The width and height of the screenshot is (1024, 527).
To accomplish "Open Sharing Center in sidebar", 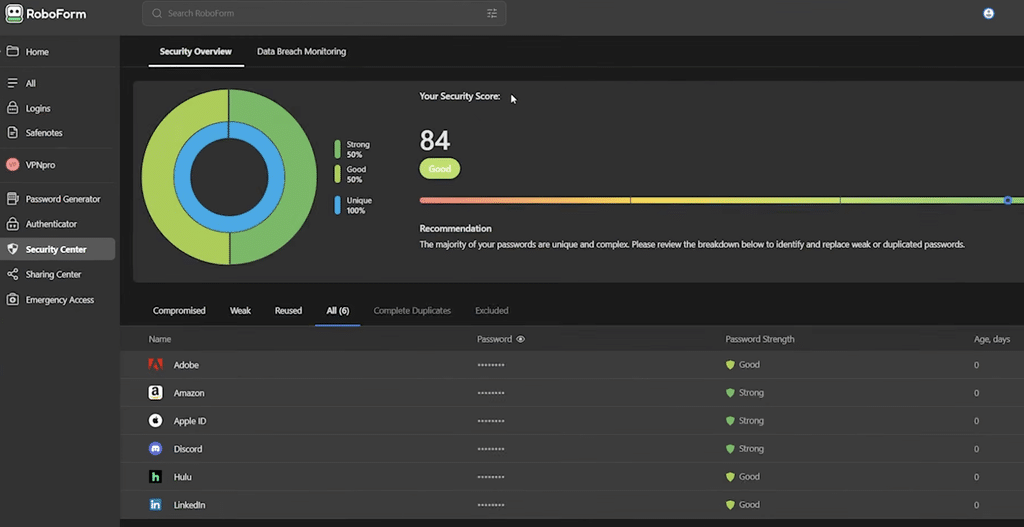I will tap(59, 274).
